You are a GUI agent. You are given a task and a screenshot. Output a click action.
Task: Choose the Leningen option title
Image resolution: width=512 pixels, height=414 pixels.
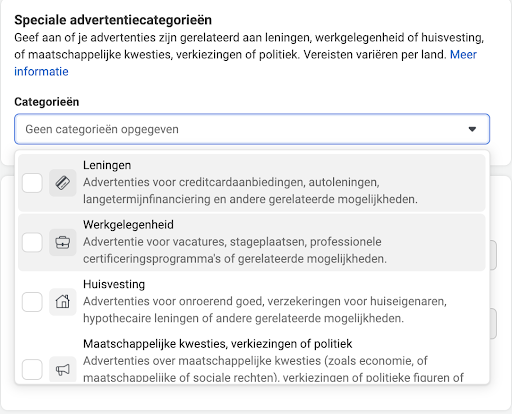pos(107,165)
